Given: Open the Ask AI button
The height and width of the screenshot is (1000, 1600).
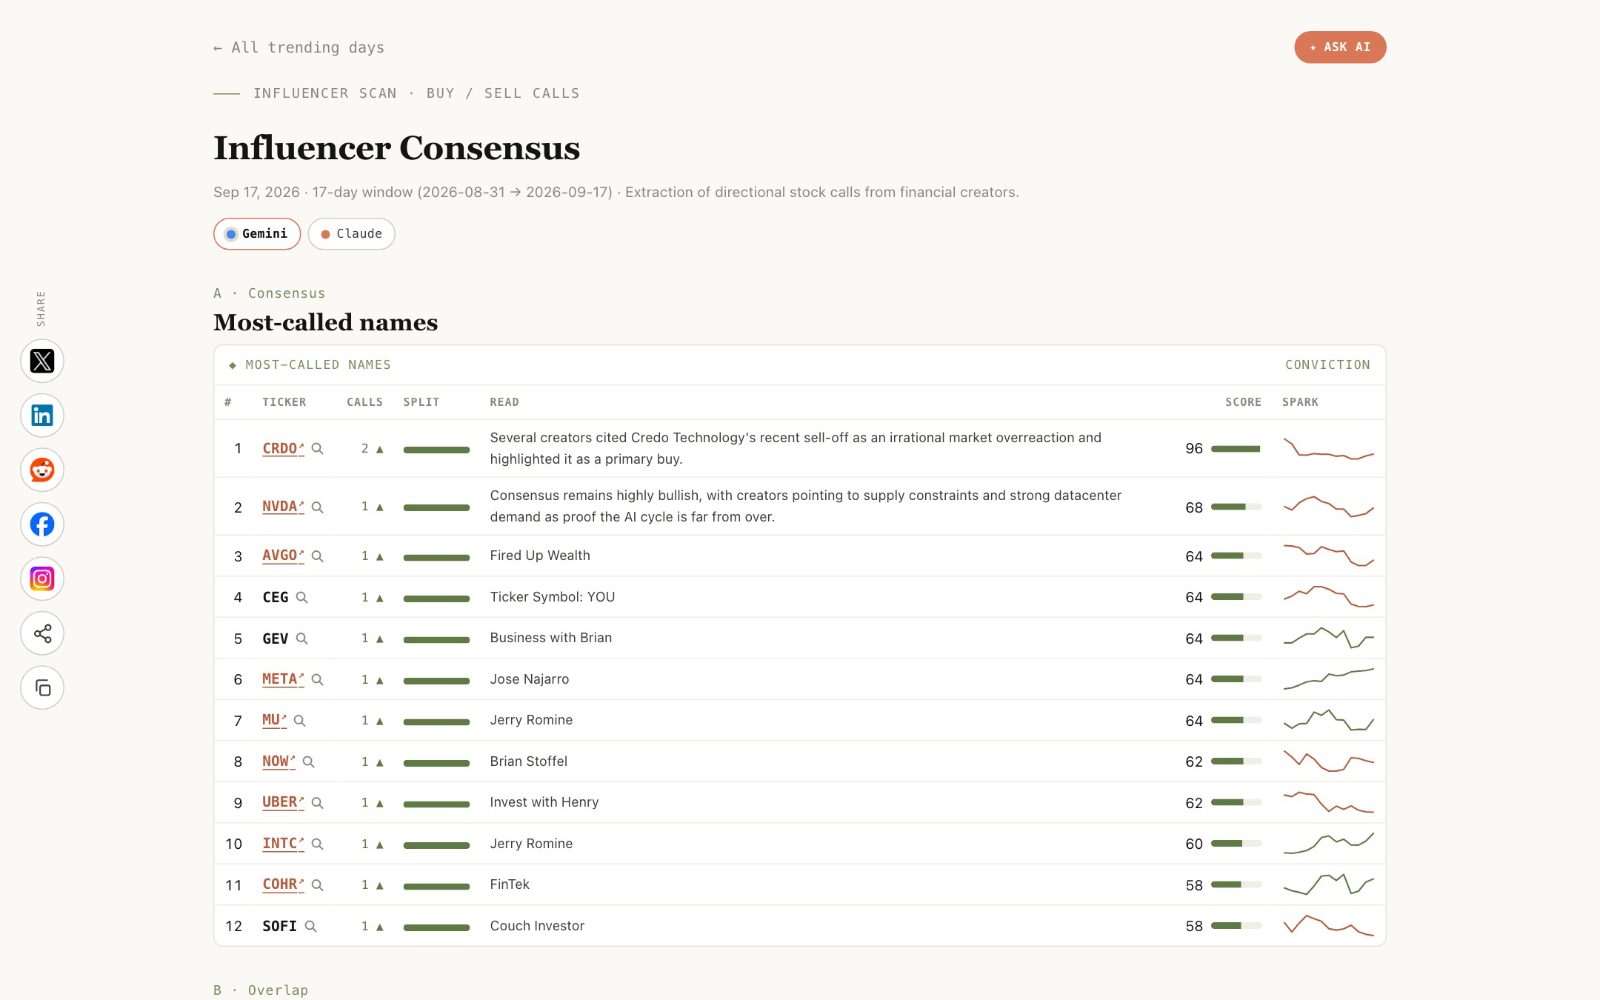Looking at the screenshot, I should [1340, 47].
